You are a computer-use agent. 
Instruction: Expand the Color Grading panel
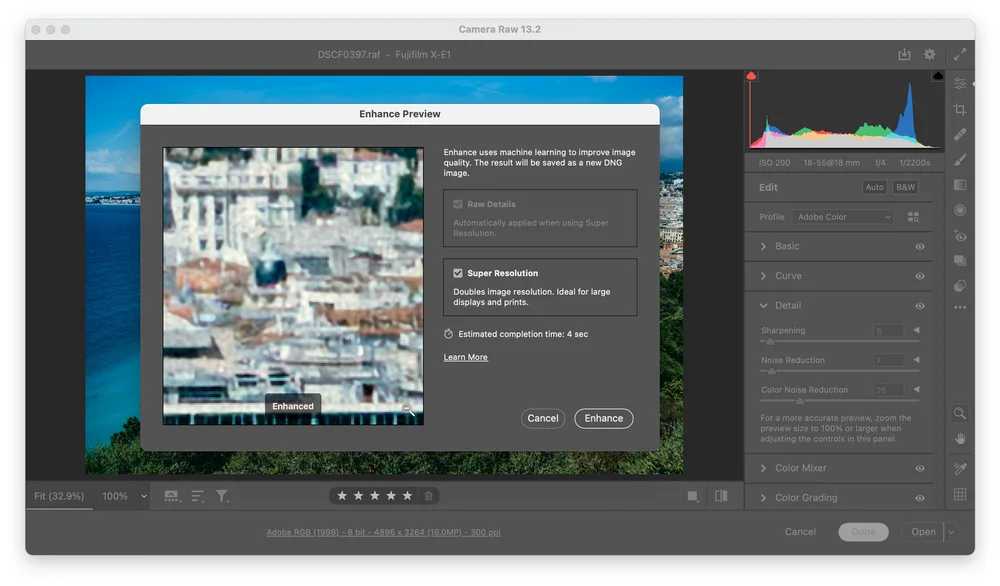pos(763,498)
